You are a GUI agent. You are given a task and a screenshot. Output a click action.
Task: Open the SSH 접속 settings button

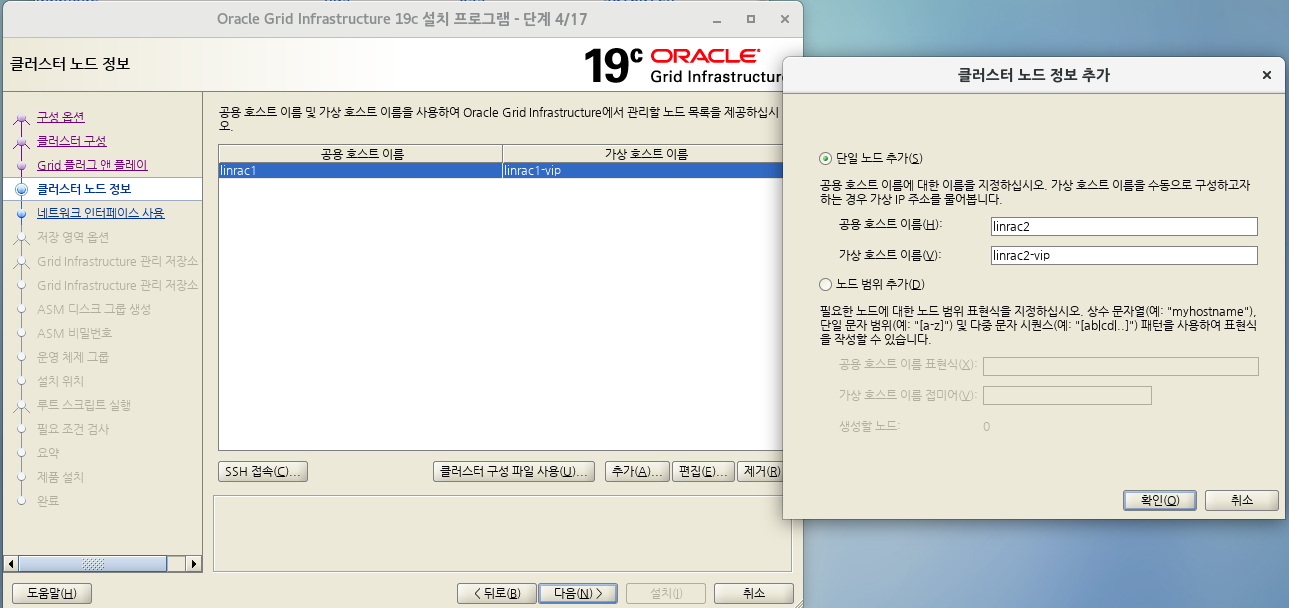click(x=263, y=471)
